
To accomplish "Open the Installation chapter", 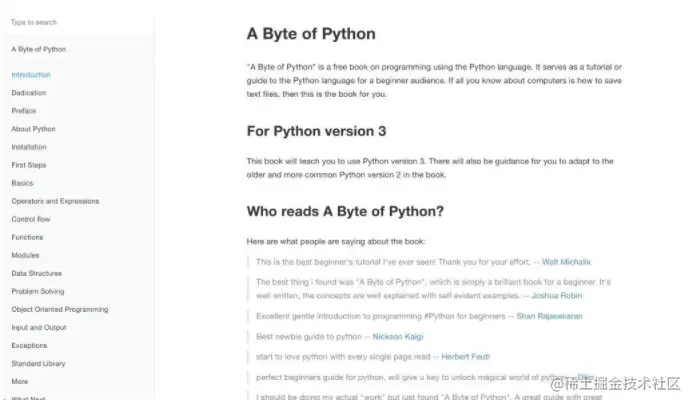I will (x=29, y=147).
